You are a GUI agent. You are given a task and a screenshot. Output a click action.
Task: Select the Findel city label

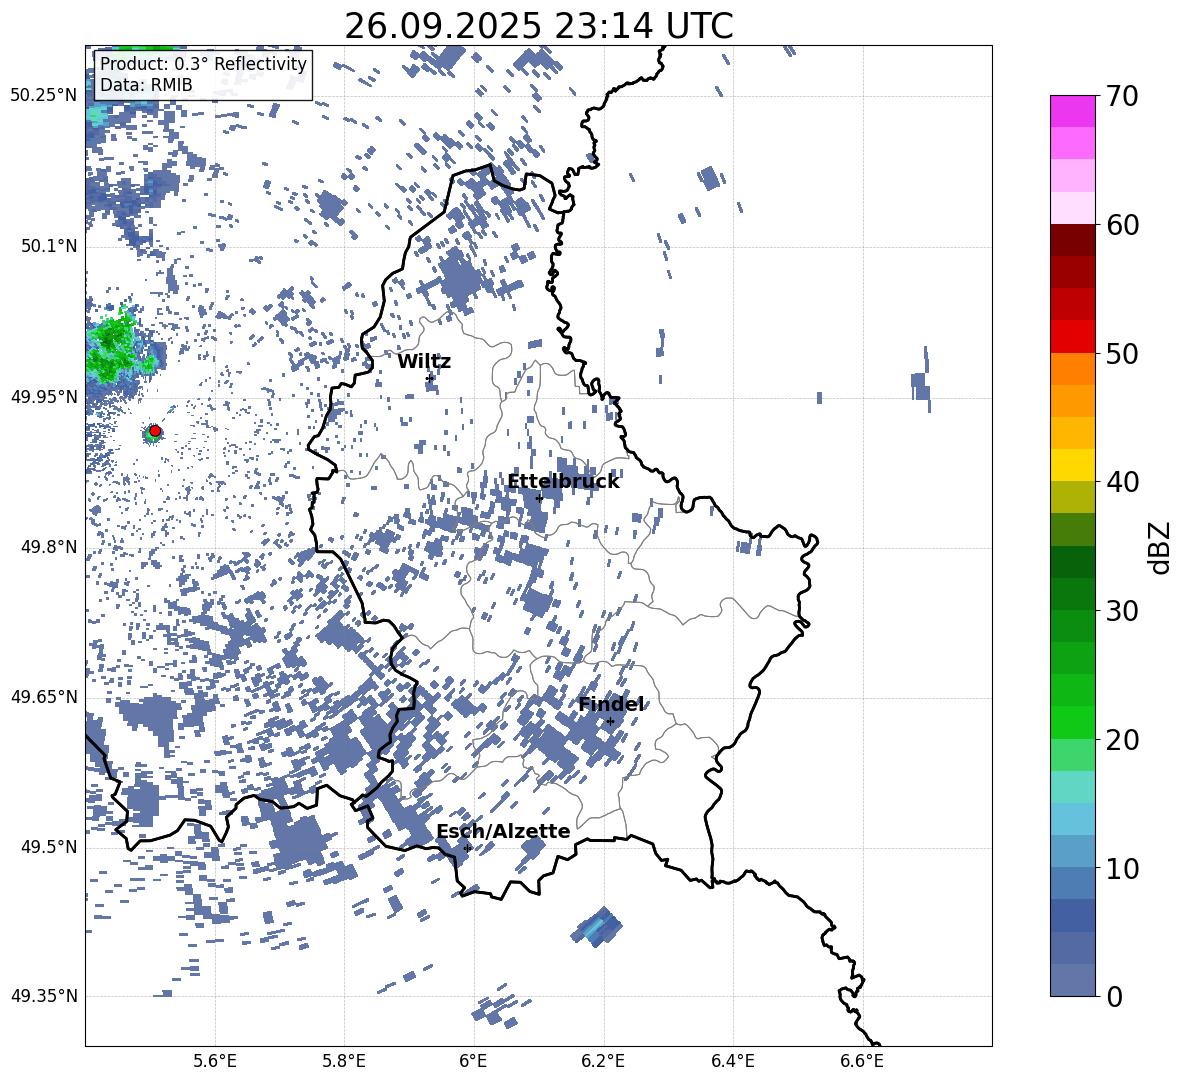click(x=611, y=704)
